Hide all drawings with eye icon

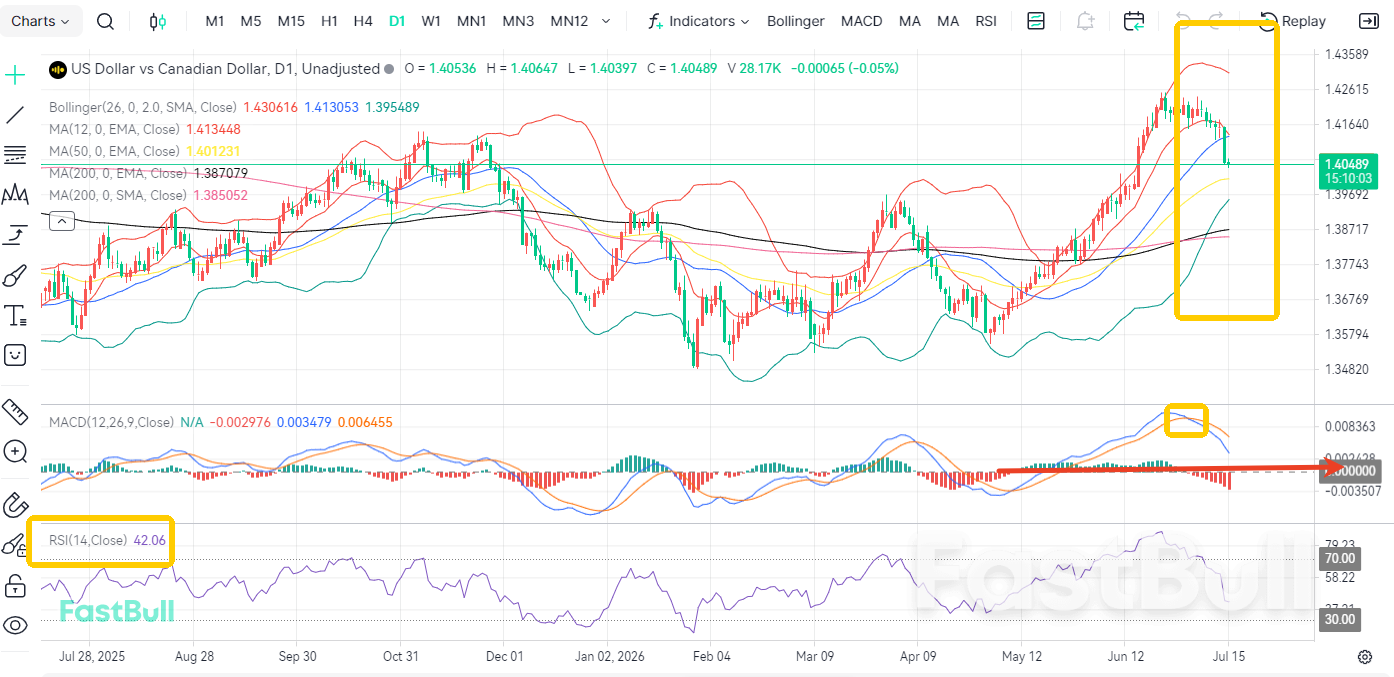pos(15,625)
